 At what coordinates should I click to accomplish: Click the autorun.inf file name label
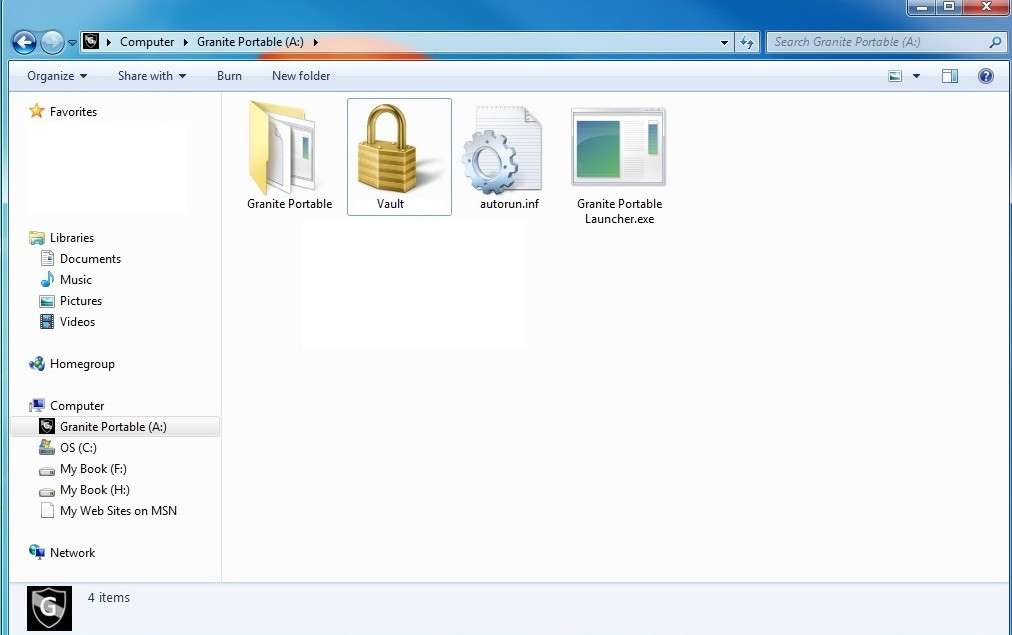(x=509, y=204)
